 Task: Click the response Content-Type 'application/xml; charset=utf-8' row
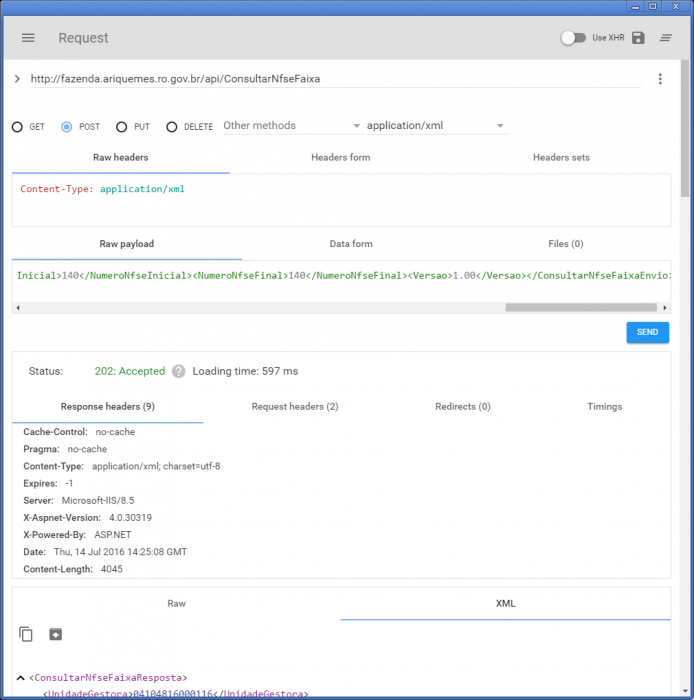coord(122,467)
